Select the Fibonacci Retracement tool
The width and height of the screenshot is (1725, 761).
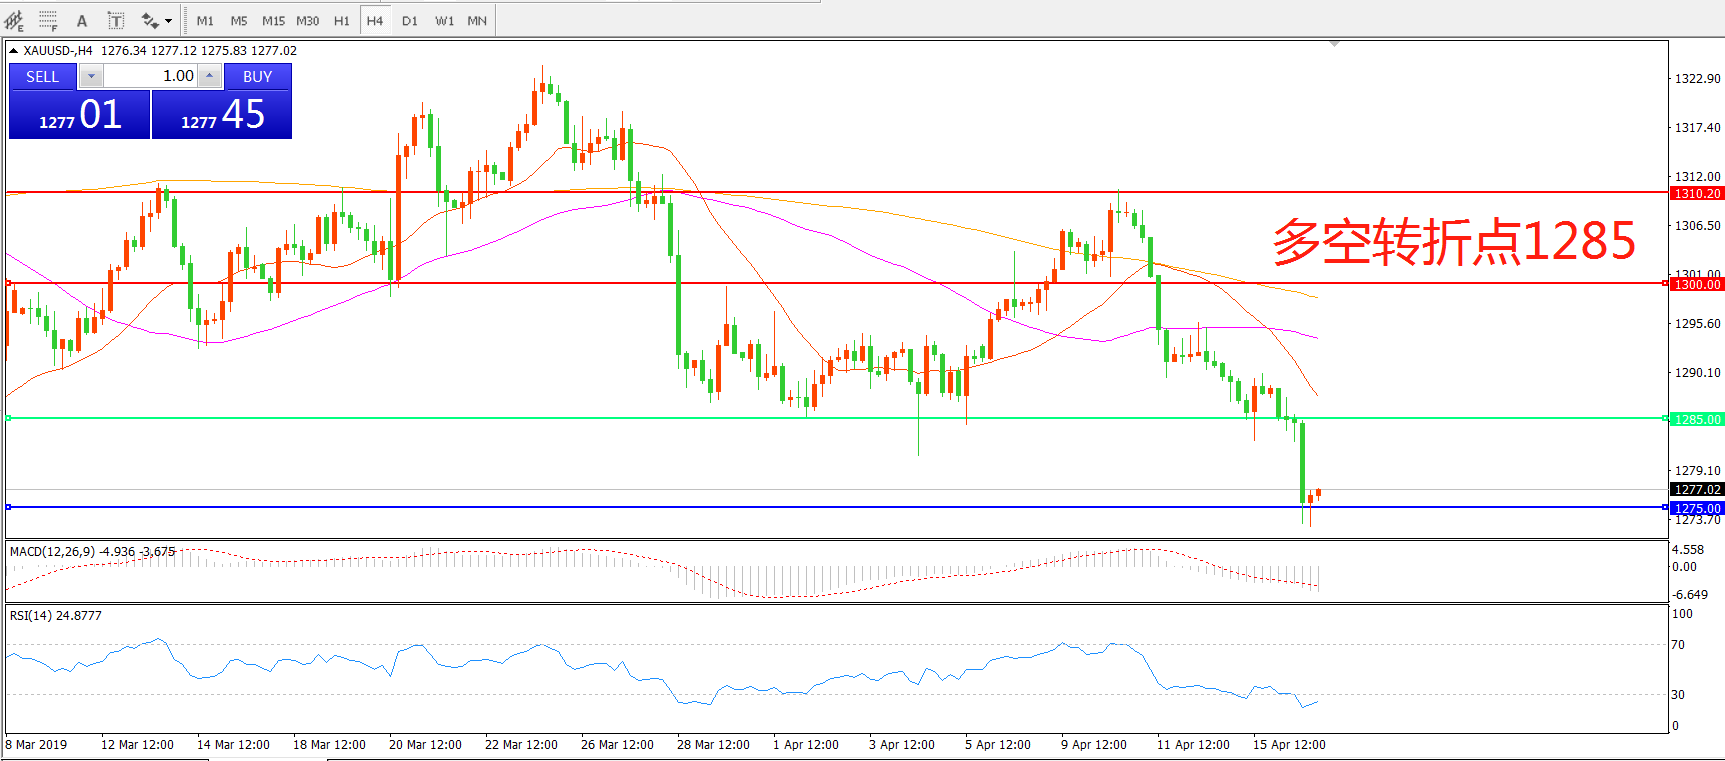click(x=48, y=20)
